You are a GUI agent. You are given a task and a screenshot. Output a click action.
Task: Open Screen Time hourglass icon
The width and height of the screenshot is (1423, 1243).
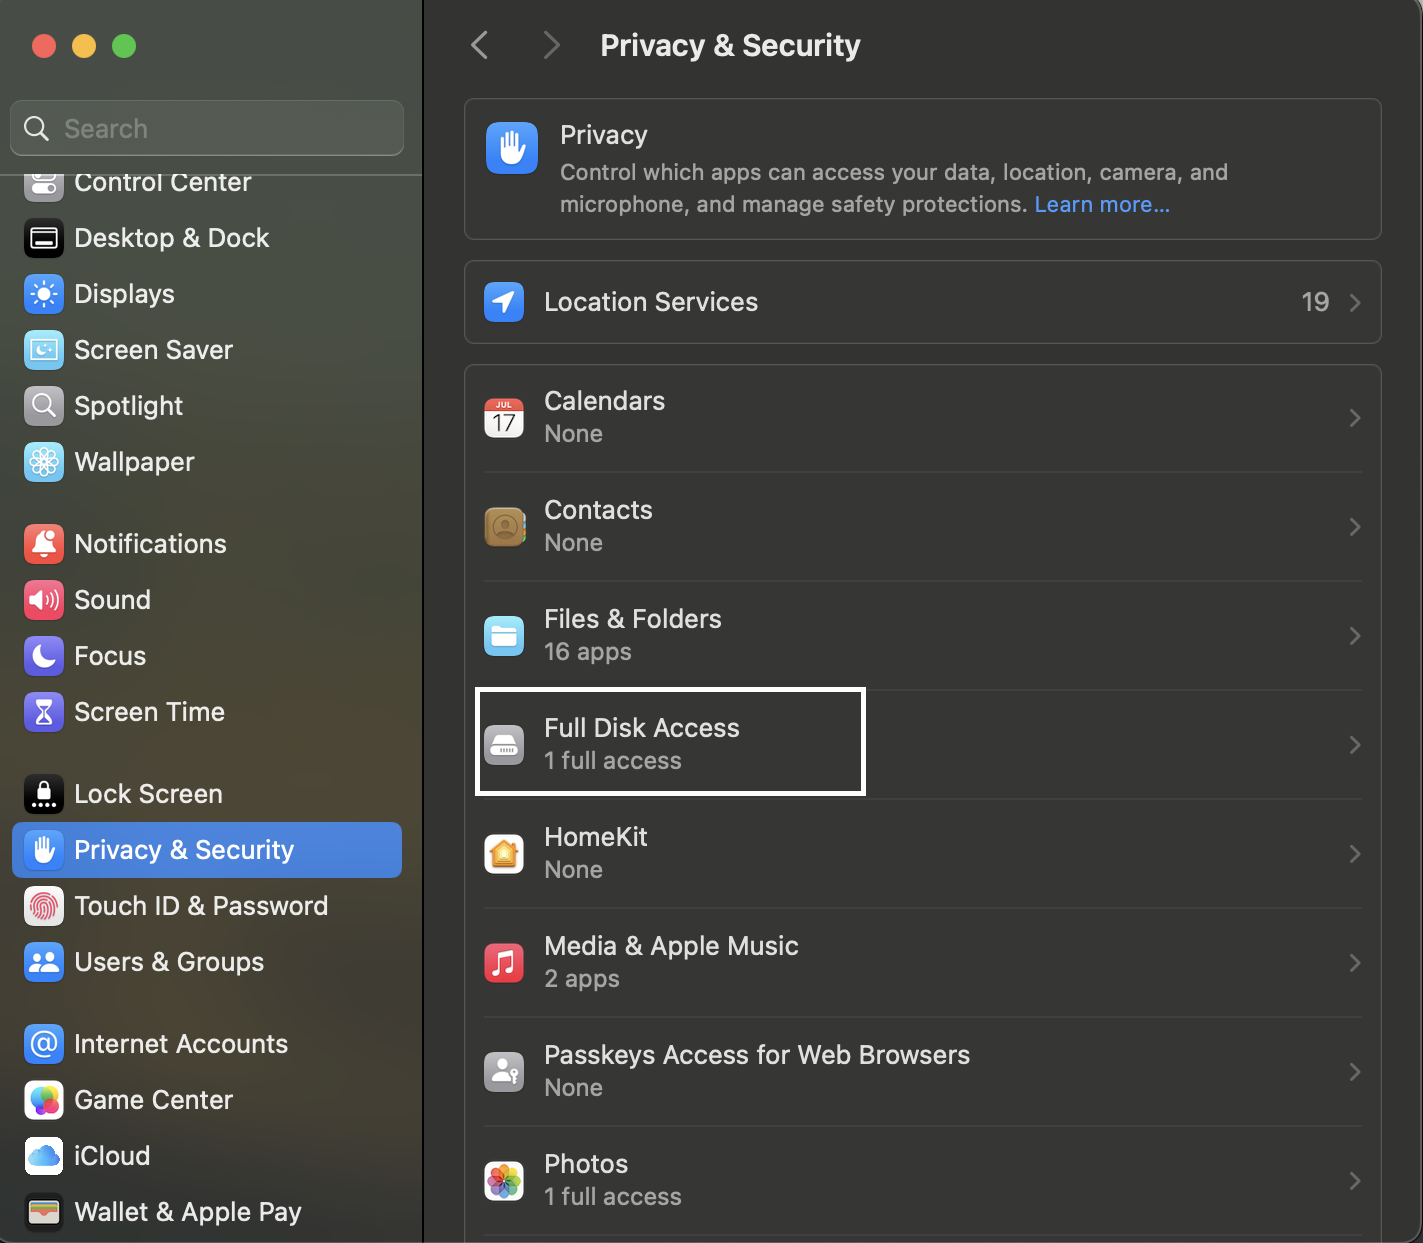tap(44, 712)
